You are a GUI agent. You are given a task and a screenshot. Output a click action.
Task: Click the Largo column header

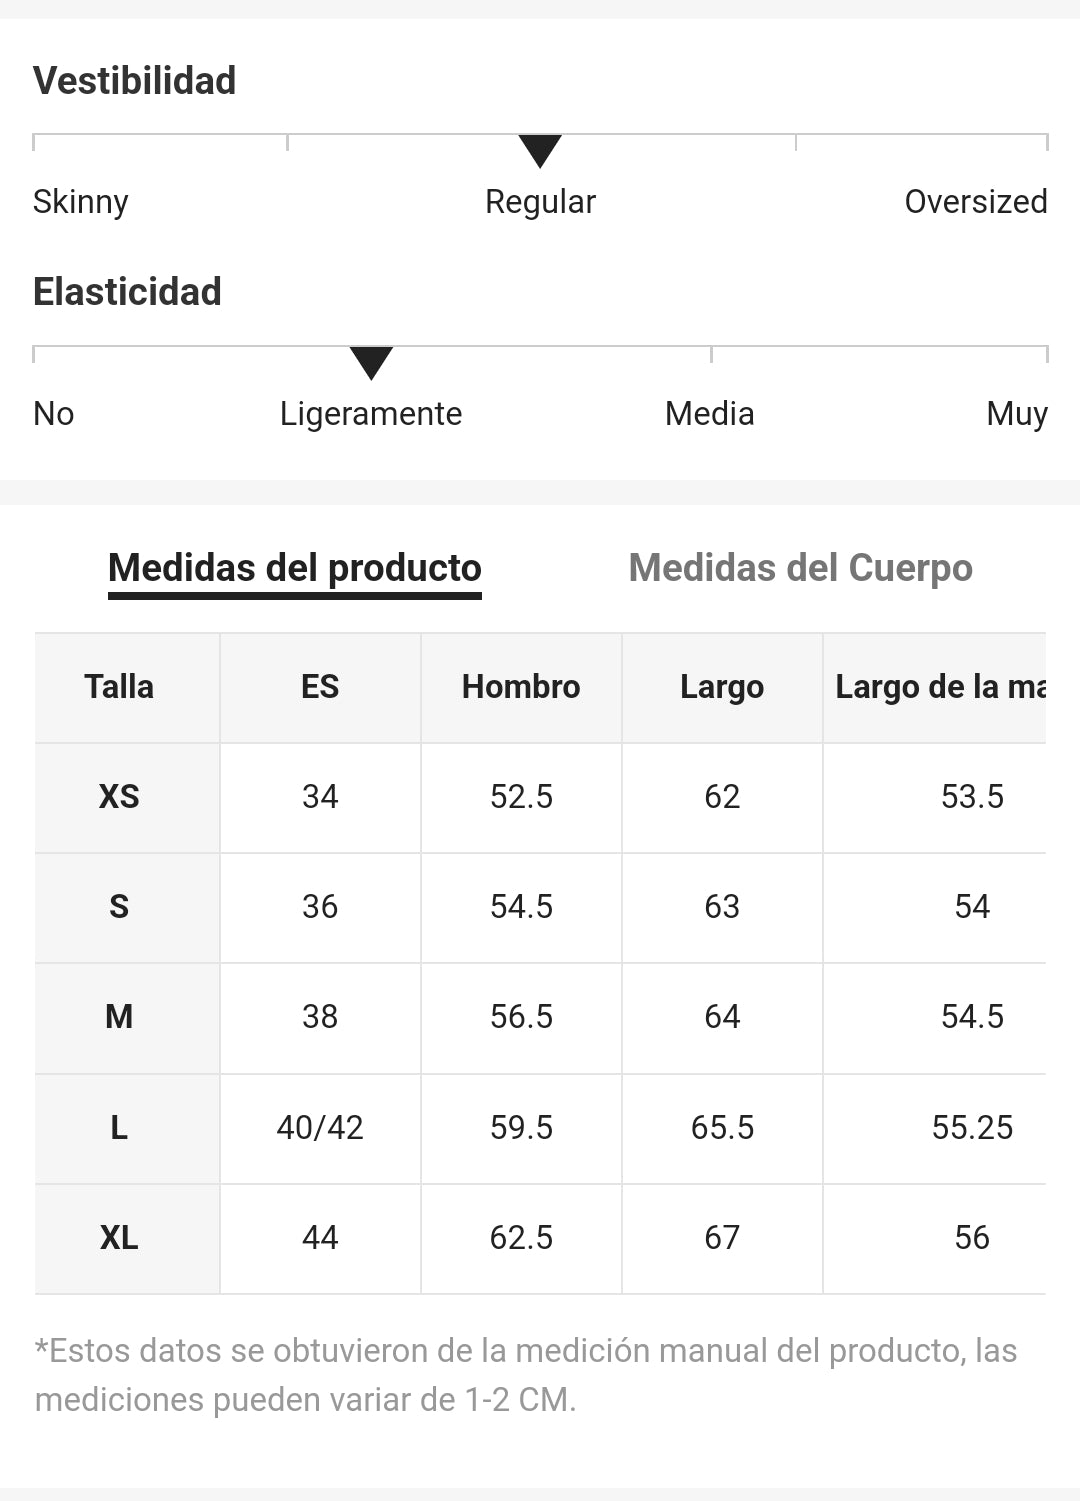click(722, 687)
